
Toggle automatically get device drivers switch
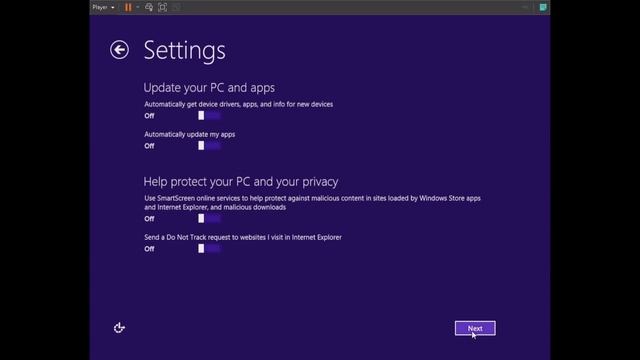pos(209,116)
